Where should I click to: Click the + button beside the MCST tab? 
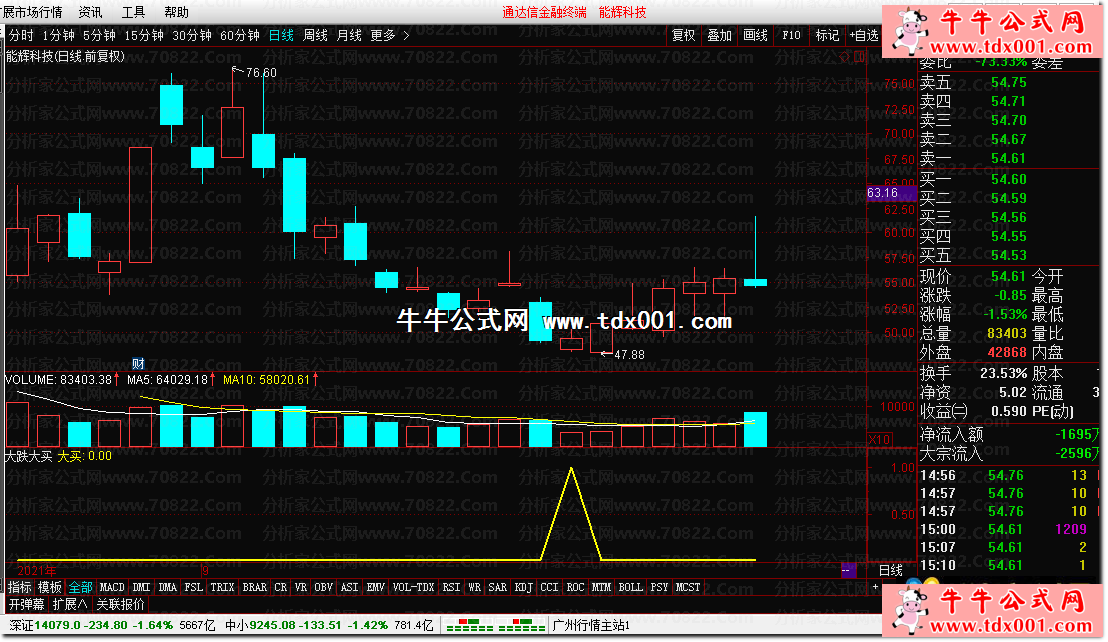pyautogui.click(x=877, y=587)
